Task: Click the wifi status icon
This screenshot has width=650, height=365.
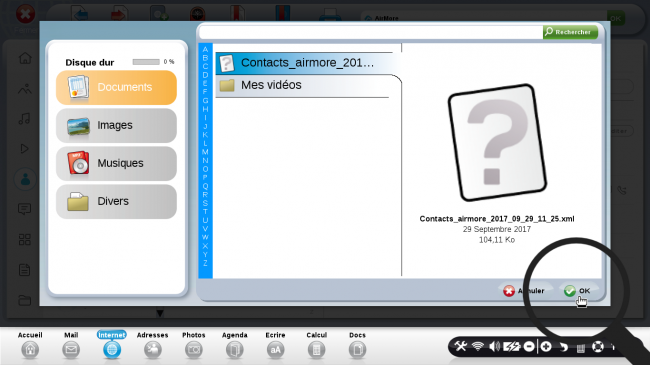Action: [x=478, y=346]
